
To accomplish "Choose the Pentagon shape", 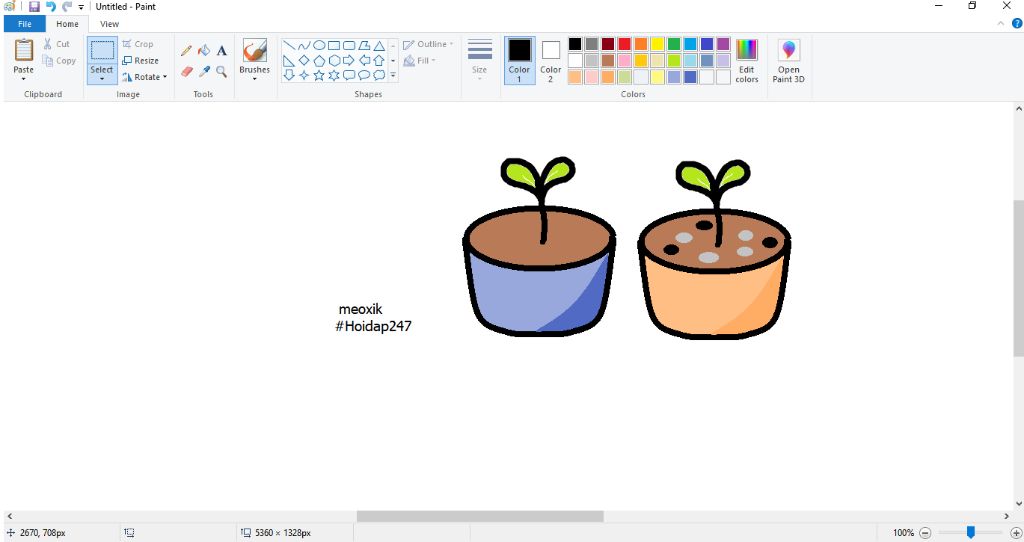I will click(x=319, y=61).
